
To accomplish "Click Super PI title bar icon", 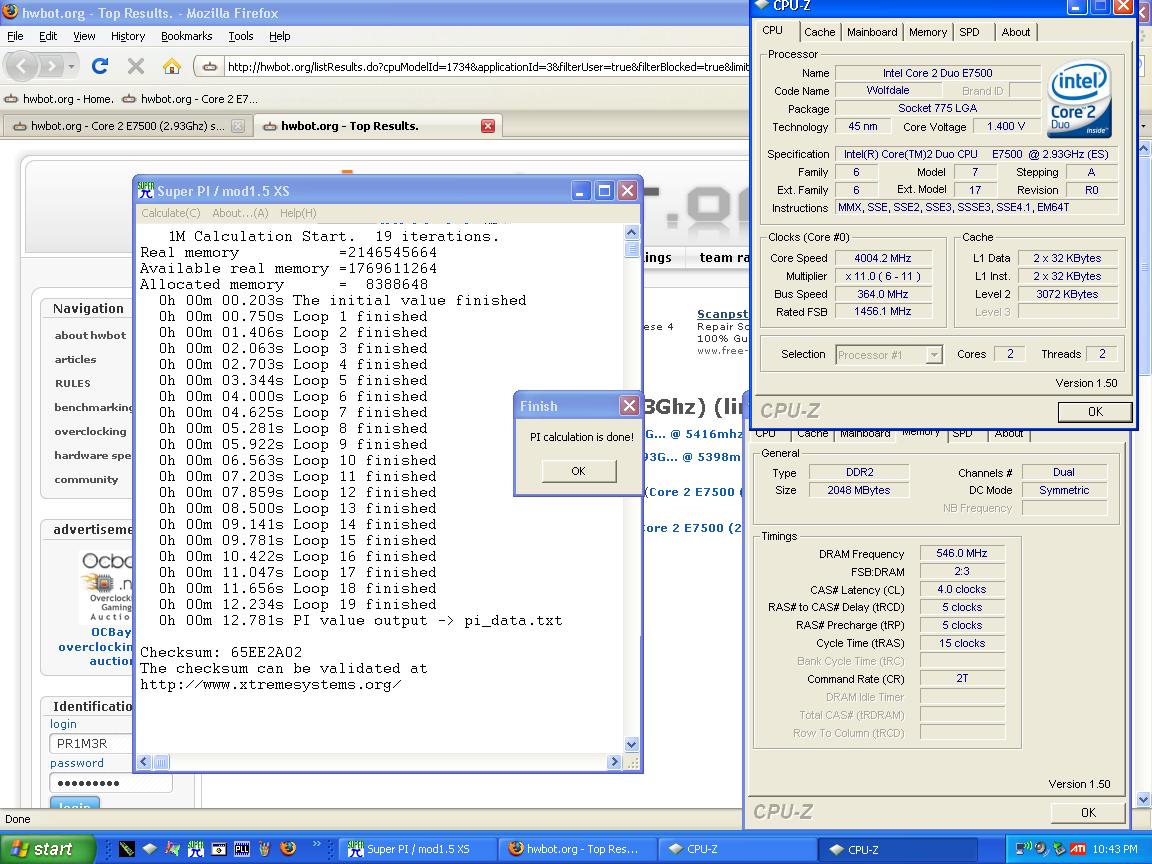I will [x=146, y=190].
